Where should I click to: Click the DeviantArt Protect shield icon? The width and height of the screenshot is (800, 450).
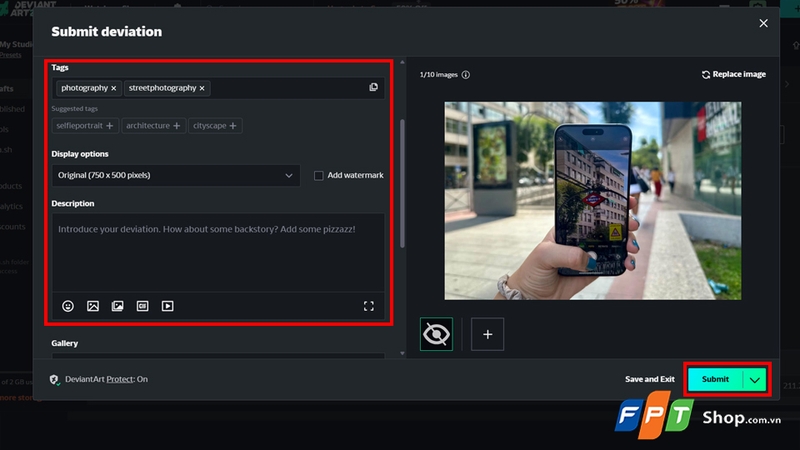(x=54, y=380)
